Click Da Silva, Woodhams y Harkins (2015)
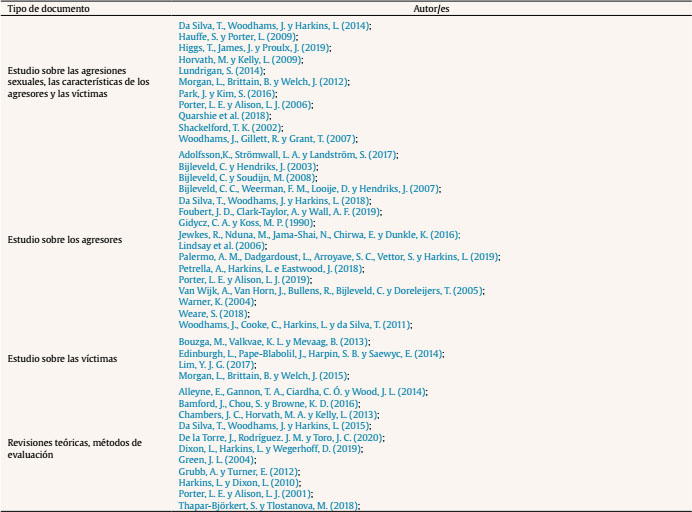This screenshot has height=512, width=692. pos(274,426)
